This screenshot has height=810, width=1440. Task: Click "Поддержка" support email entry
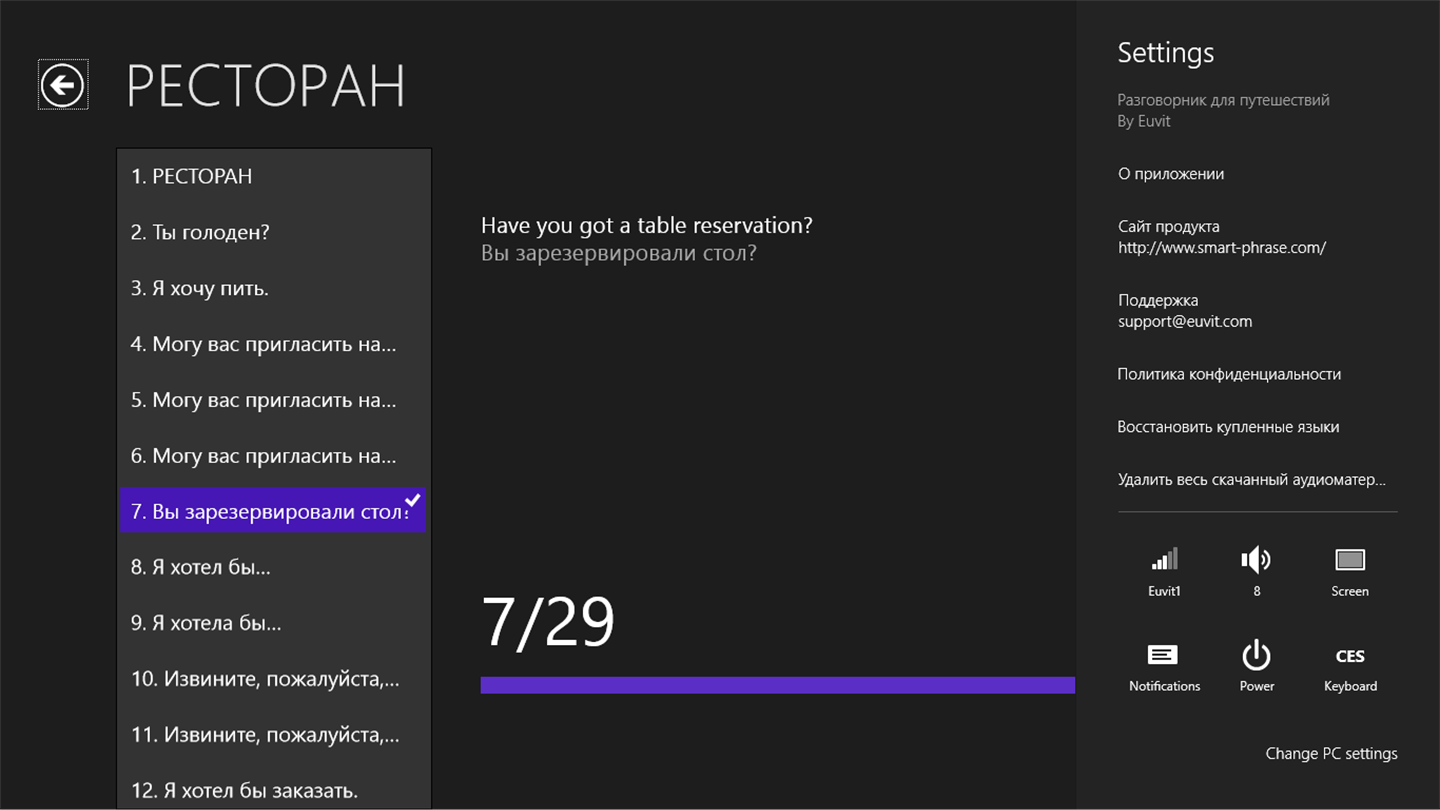pos(1185,311)
